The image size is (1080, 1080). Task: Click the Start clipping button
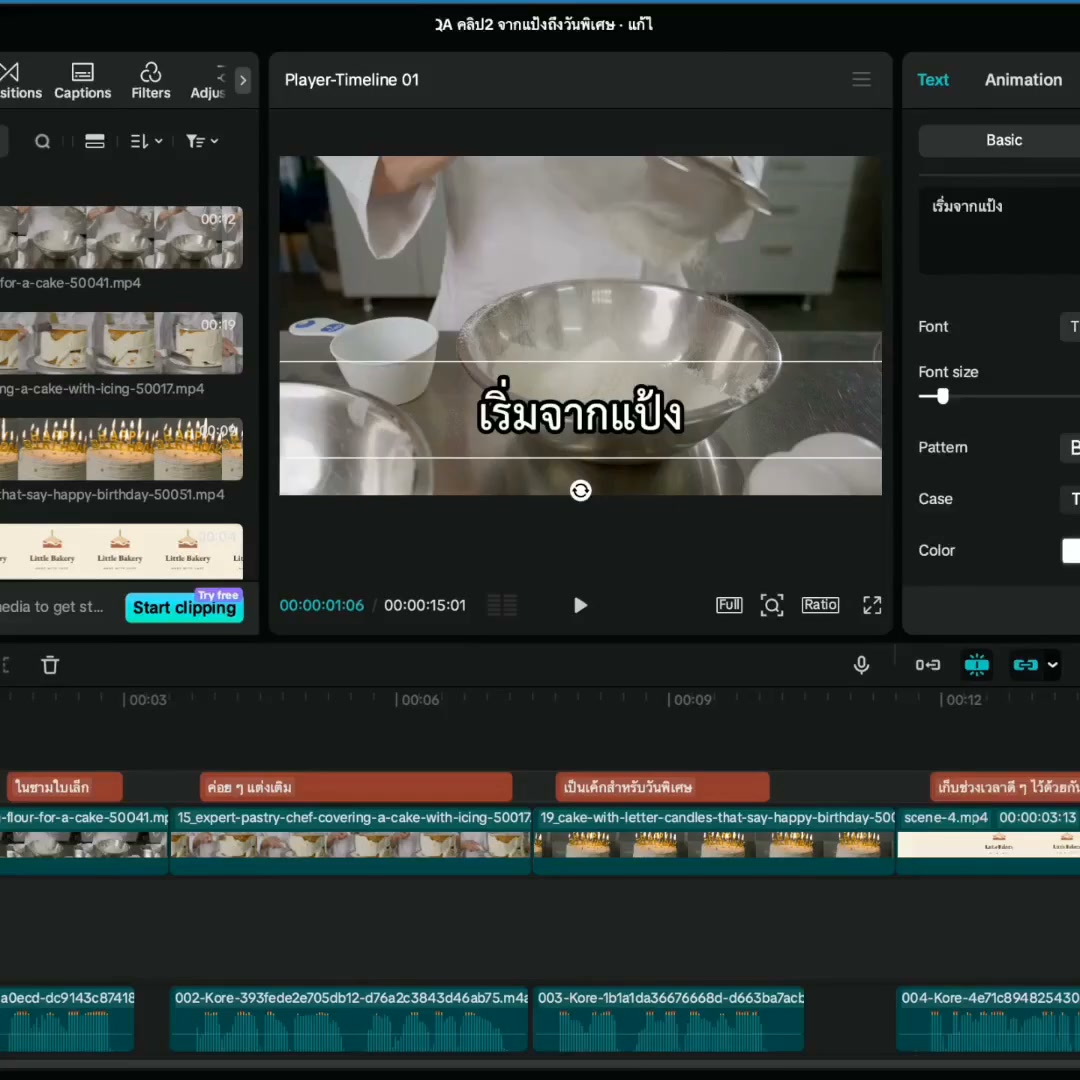(x=185, y=607)
